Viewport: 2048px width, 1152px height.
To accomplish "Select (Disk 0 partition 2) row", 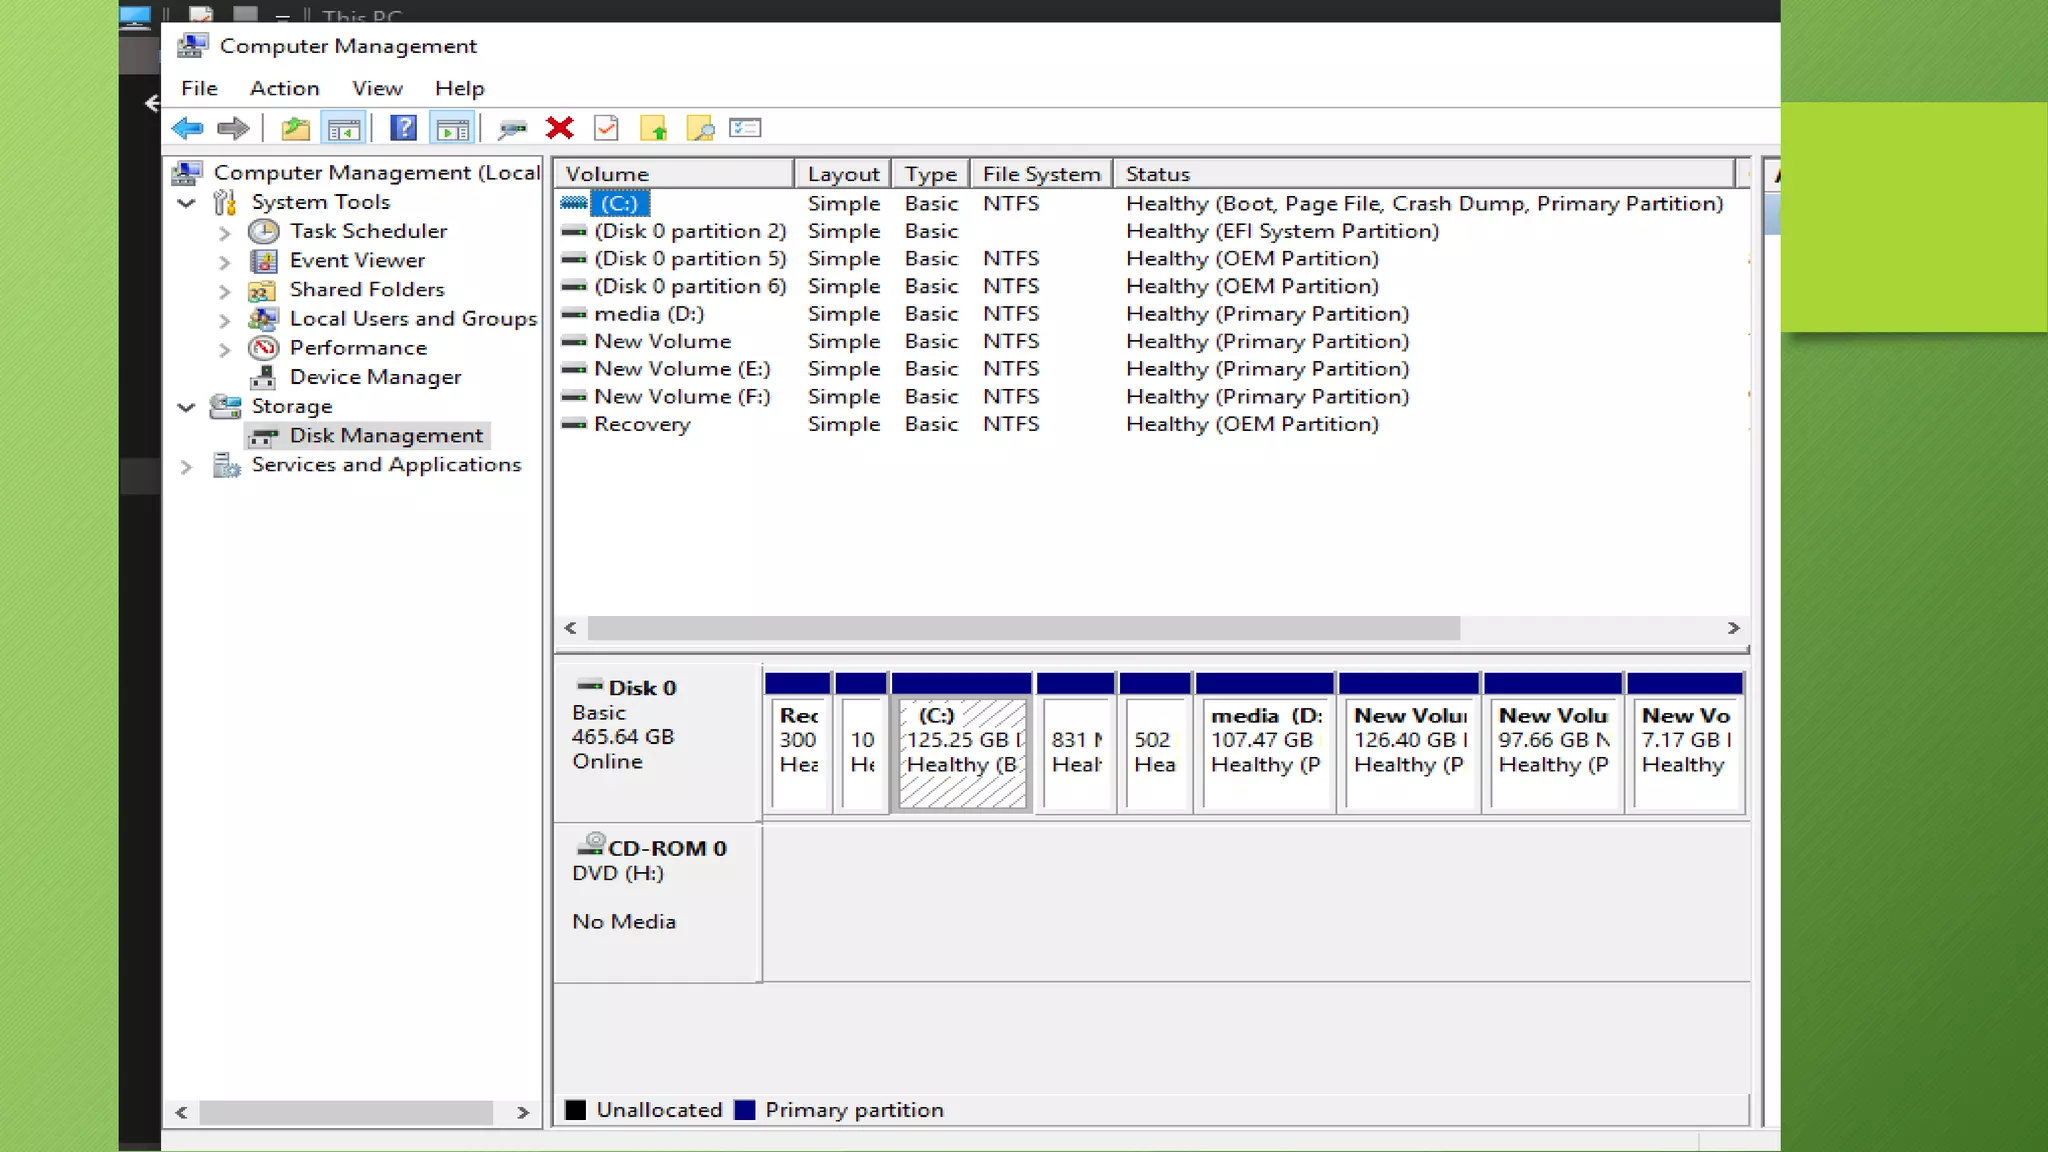I will coord(1152,231).
